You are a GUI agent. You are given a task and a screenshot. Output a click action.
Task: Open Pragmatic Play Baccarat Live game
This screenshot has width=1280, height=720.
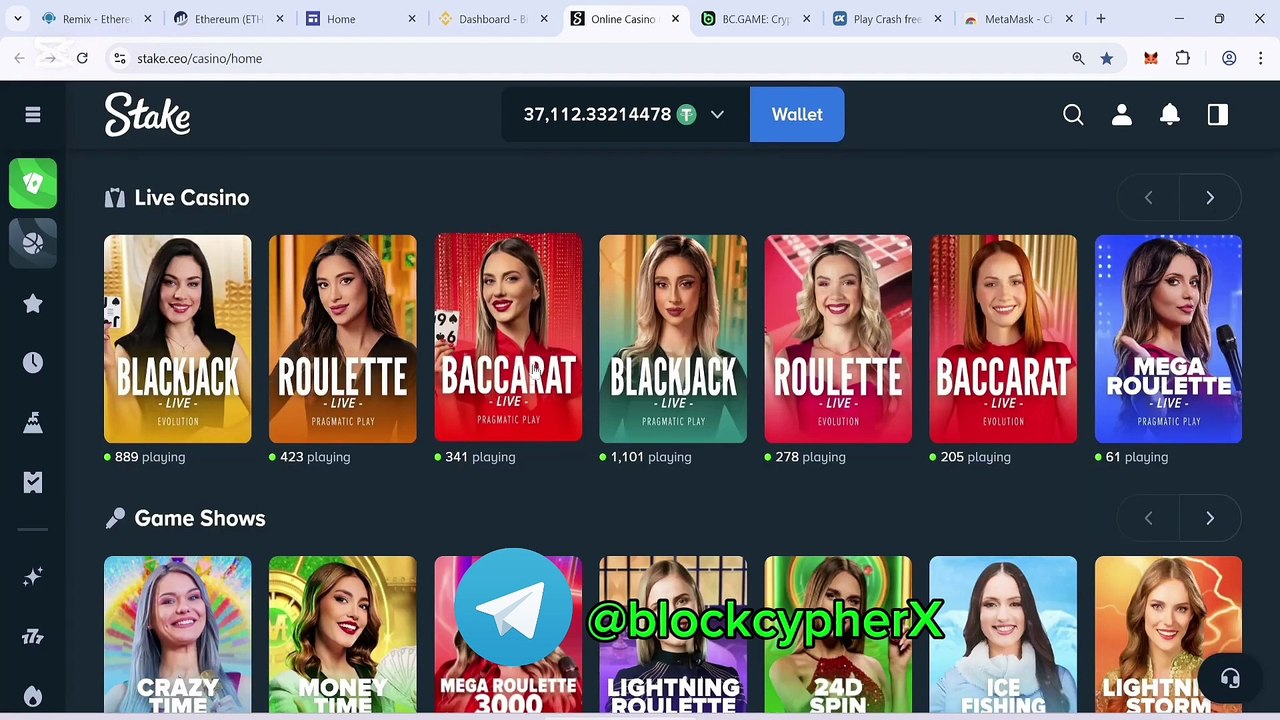click(x=508, y=337)
